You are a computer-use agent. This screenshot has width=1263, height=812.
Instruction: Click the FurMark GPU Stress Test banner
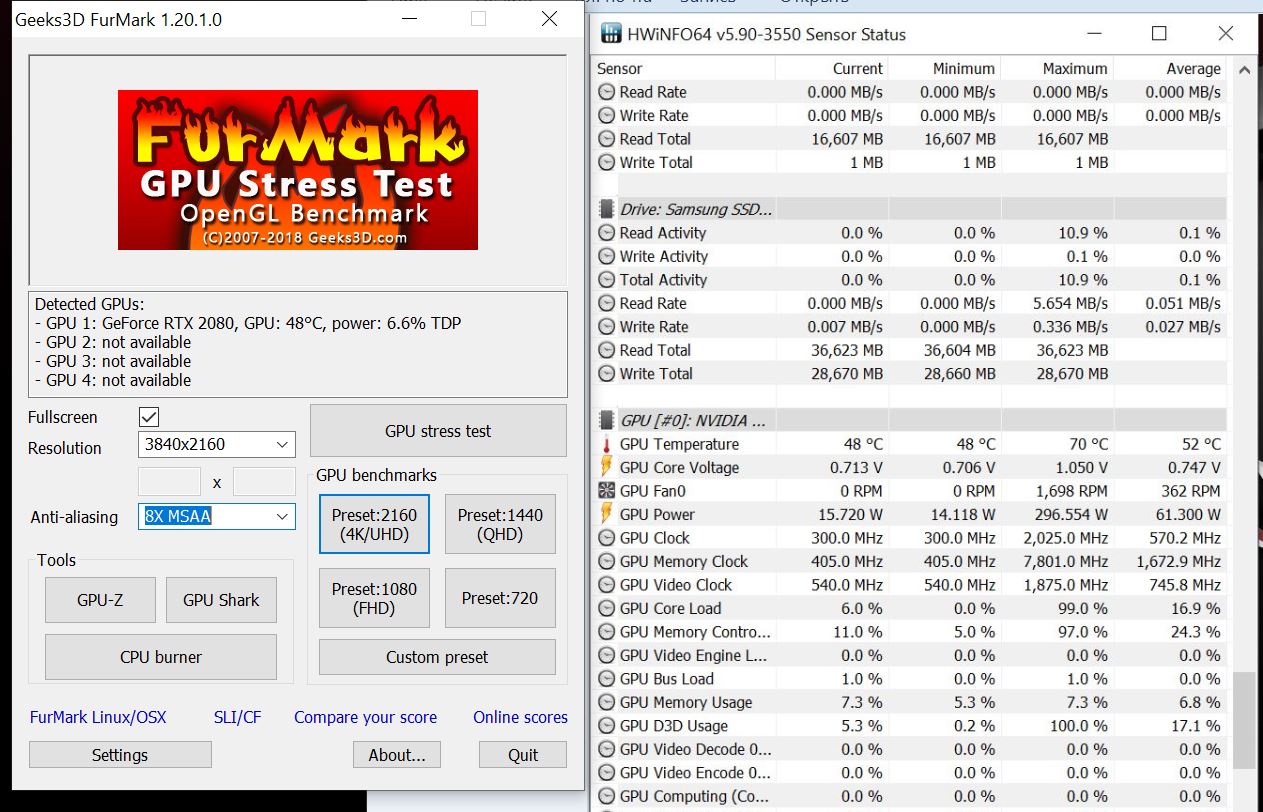[x=298, y=170]
